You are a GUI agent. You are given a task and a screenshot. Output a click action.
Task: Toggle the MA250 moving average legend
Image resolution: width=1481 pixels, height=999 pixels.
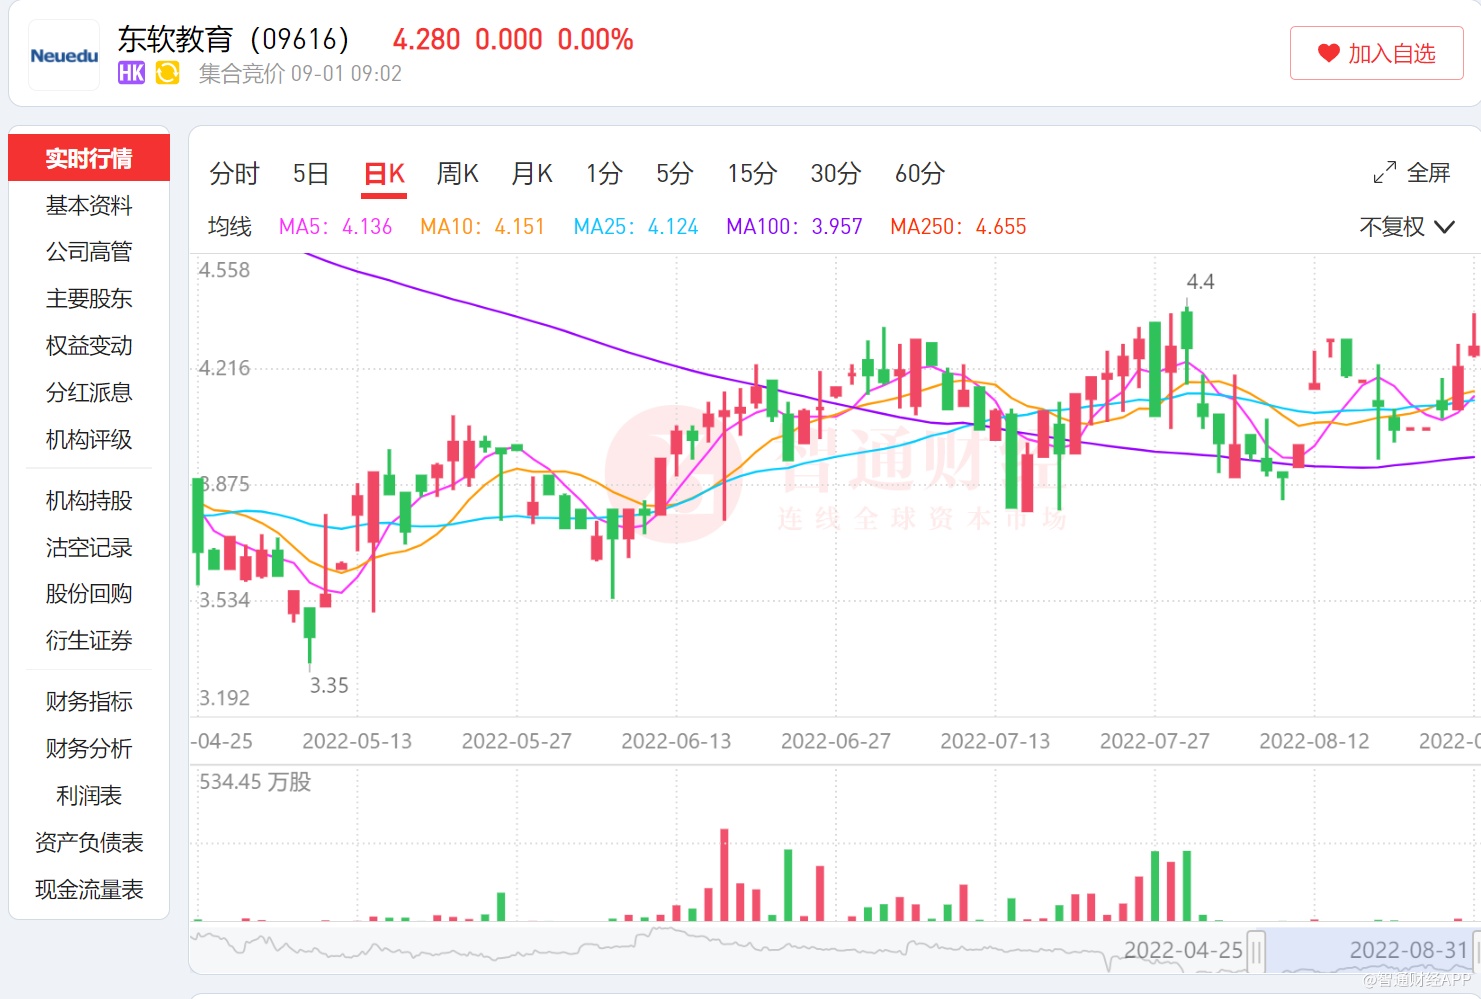pyautogui.click(x=958, y=227)
